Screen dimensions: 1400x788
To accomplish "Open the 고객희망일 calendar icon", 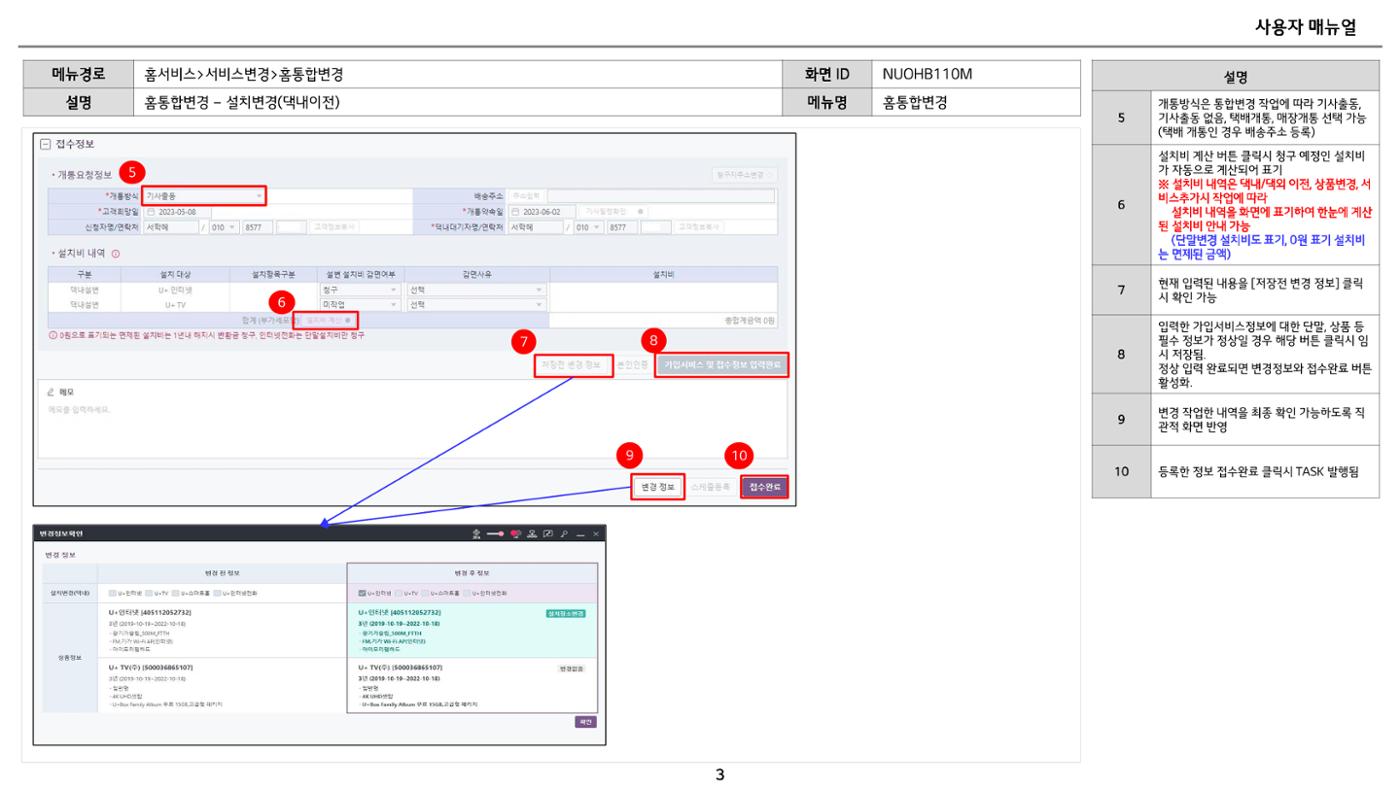I will coord(151,212).
